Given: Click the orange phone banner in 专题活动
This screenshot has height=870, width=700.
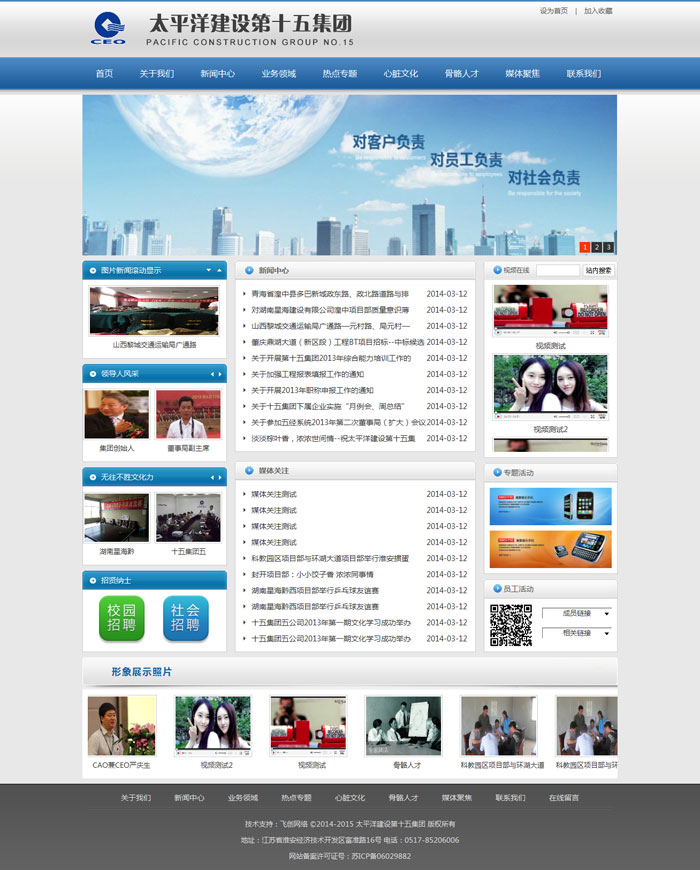Looking at the screenshot, I should click(x=551, y=549).
